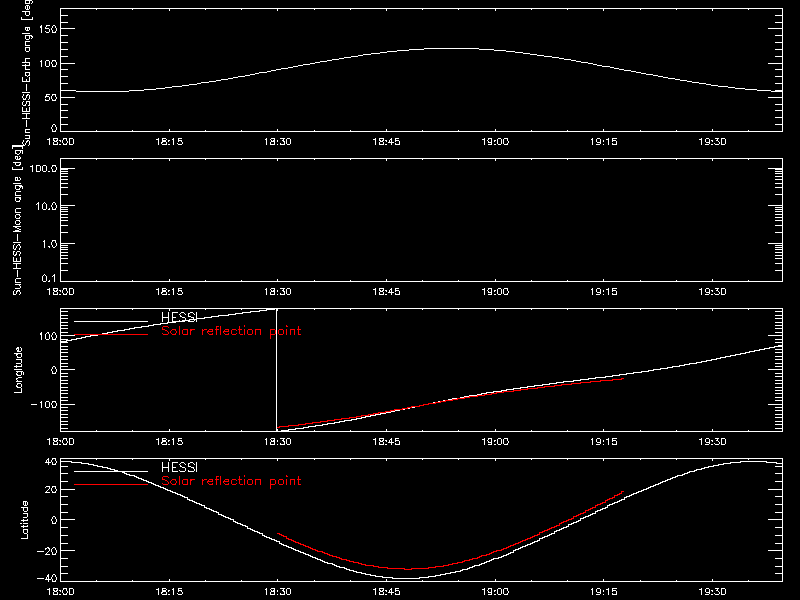800x600 pixels.
Task: Click '18:45' label below Earth angle plot
Action: (386, 141)
